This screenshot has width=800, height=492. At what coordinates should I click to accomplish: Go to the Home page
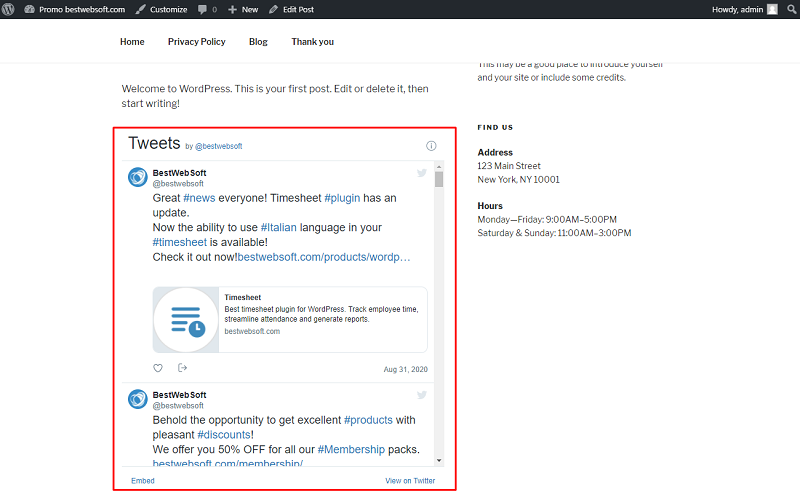pos(132,42)
